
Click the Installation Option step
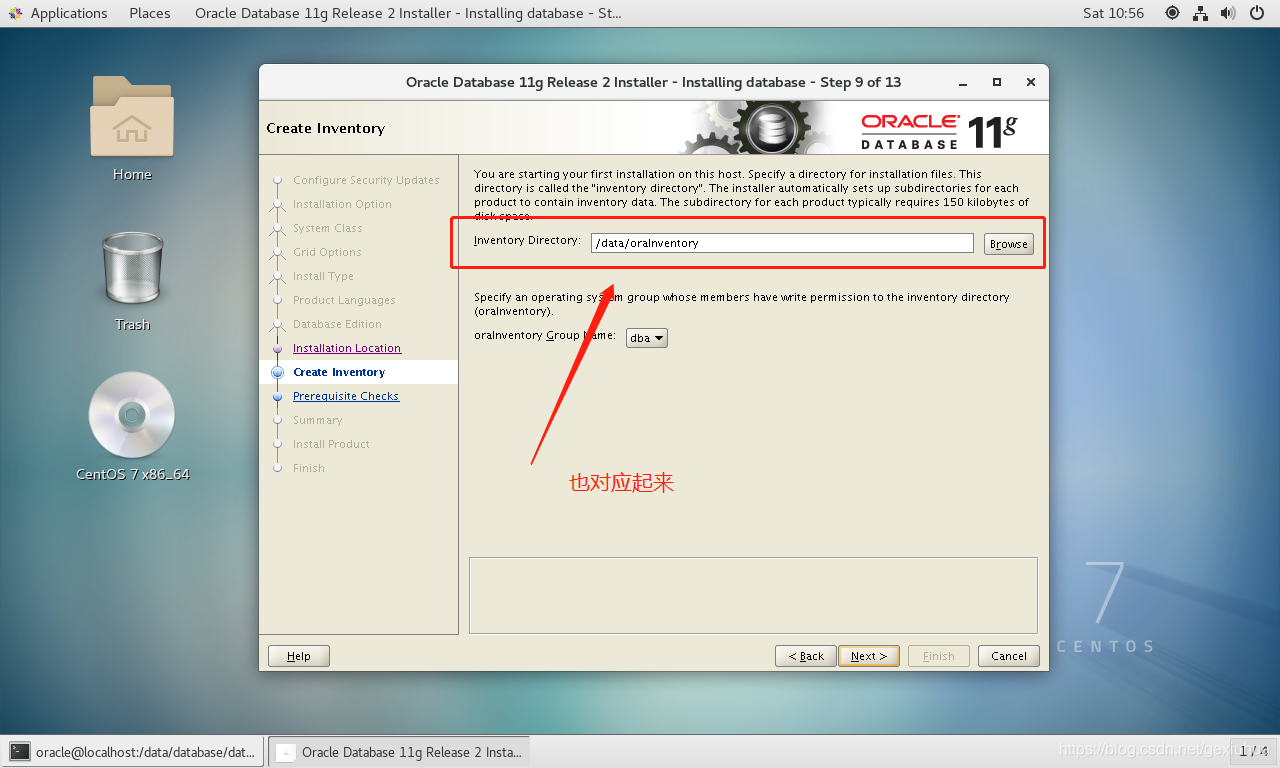tap(342, 204)
